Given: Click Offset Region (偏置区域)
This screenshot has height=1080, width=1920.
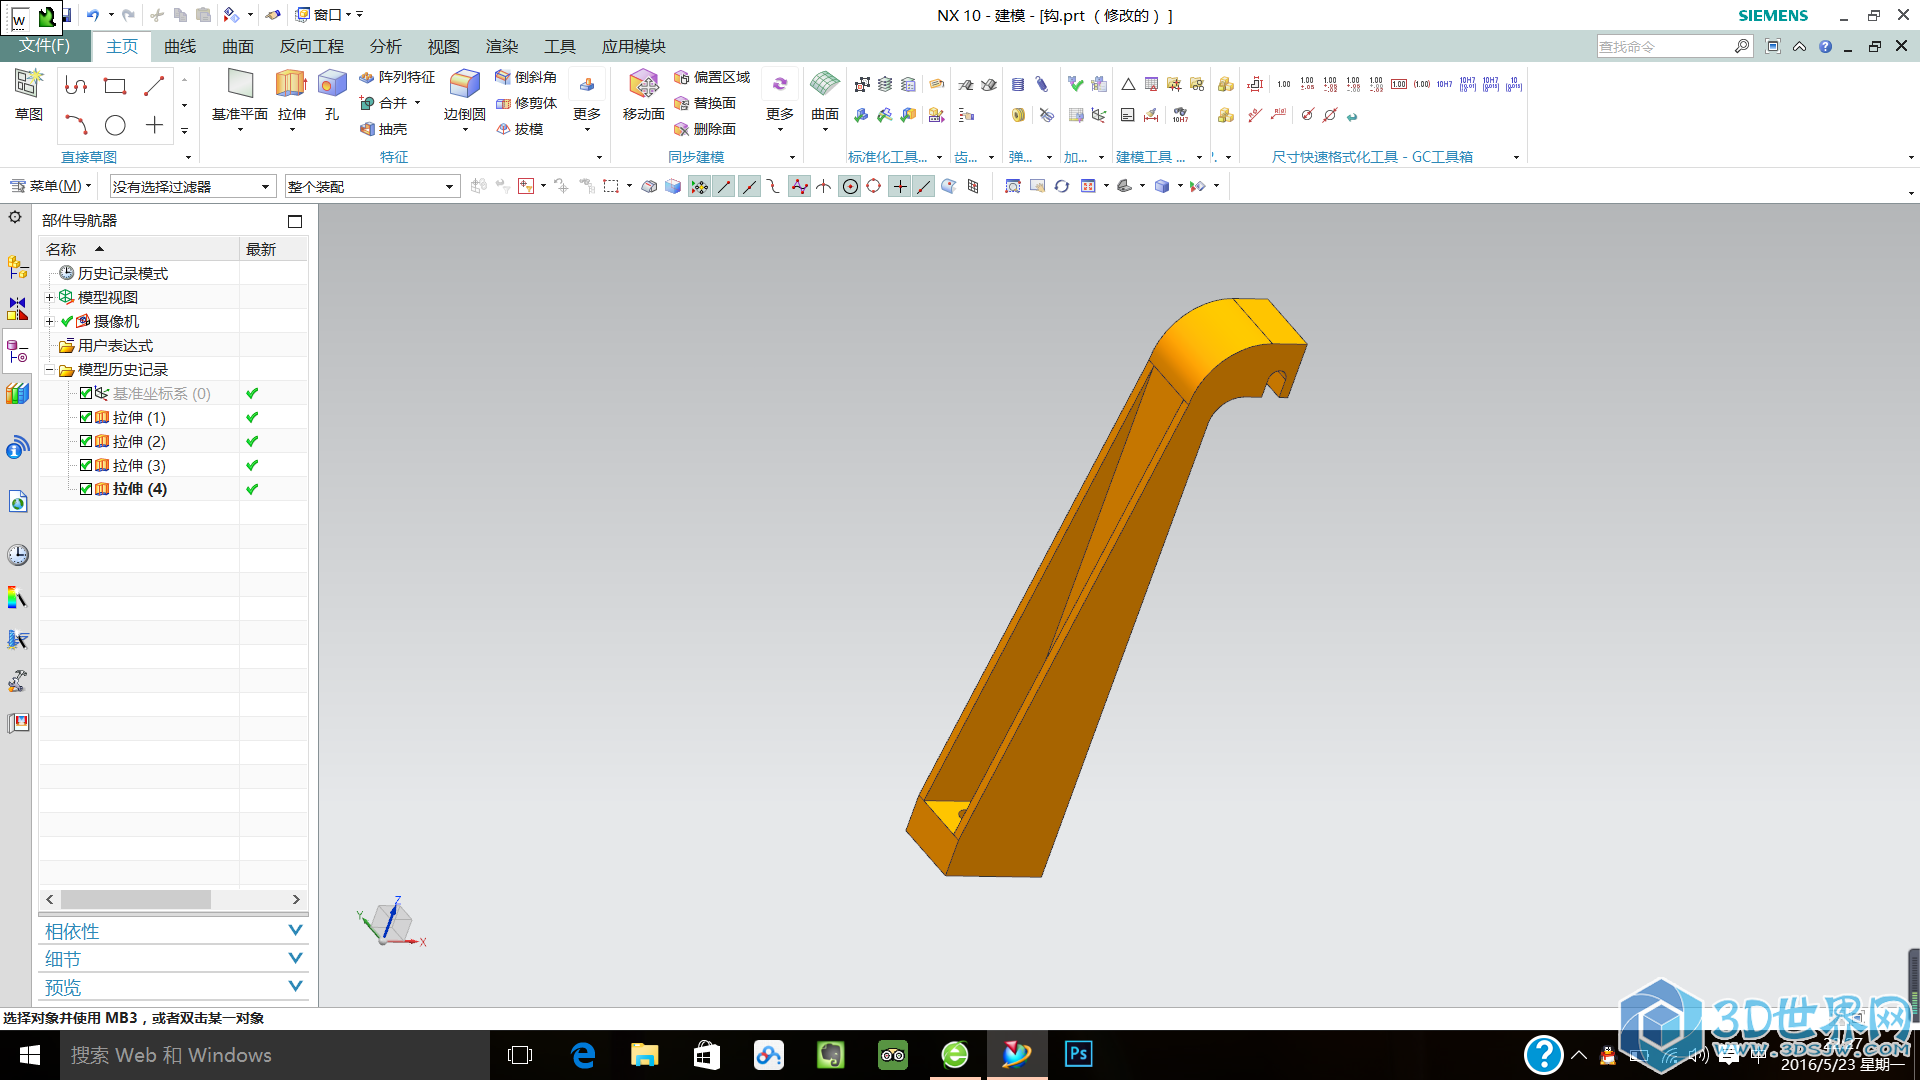Looking at the screenshot, I should [712, 77].
